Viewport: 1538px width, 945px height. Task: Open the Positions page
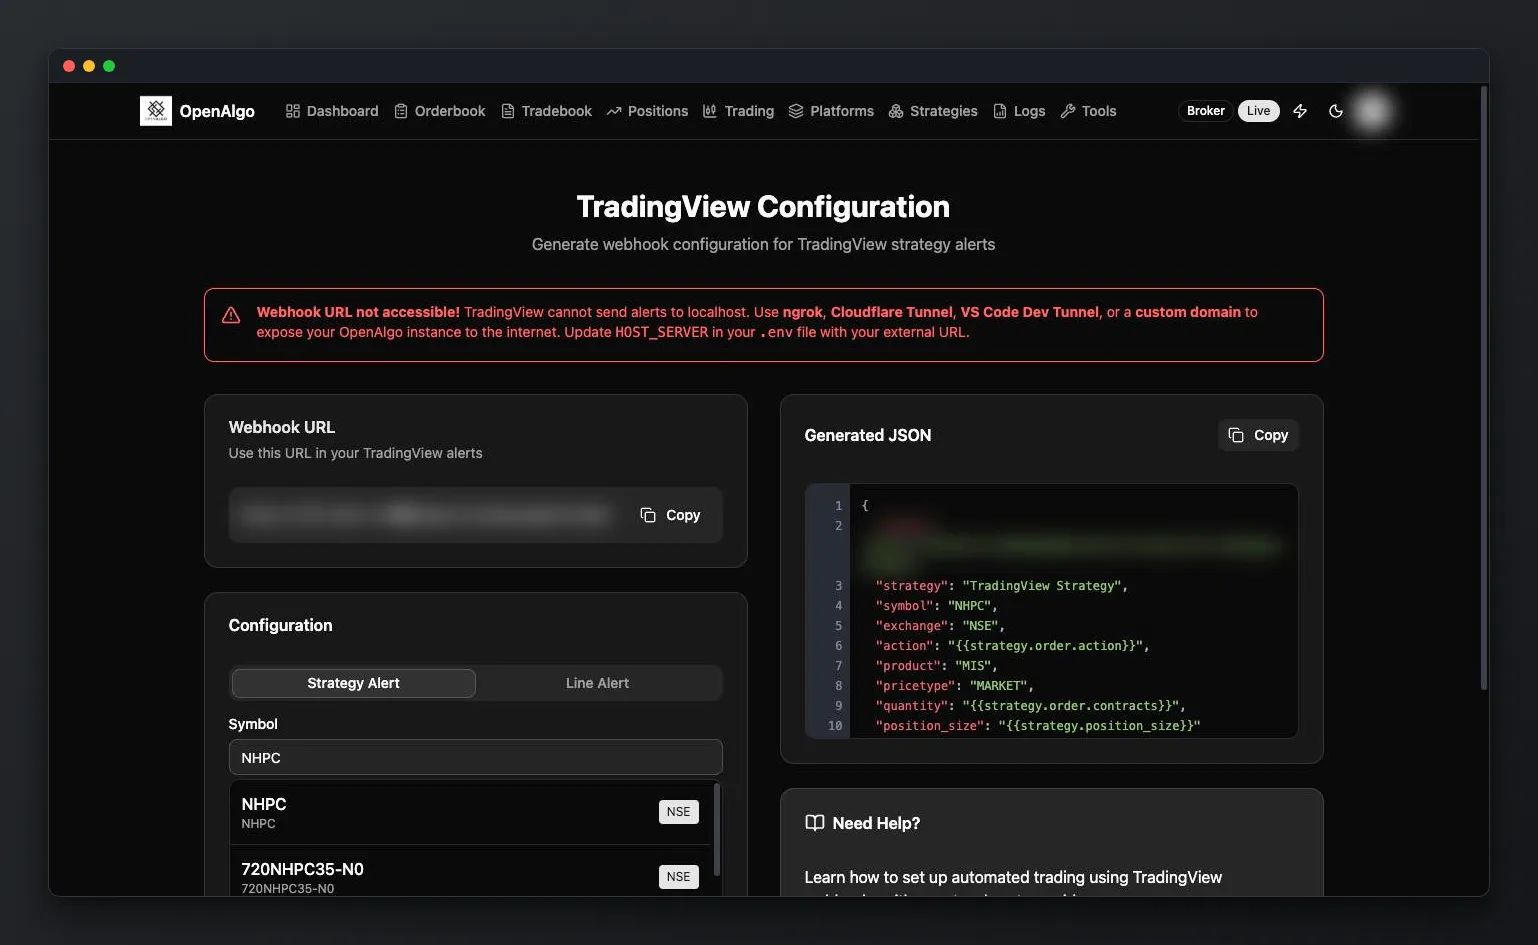click(647, 111)
